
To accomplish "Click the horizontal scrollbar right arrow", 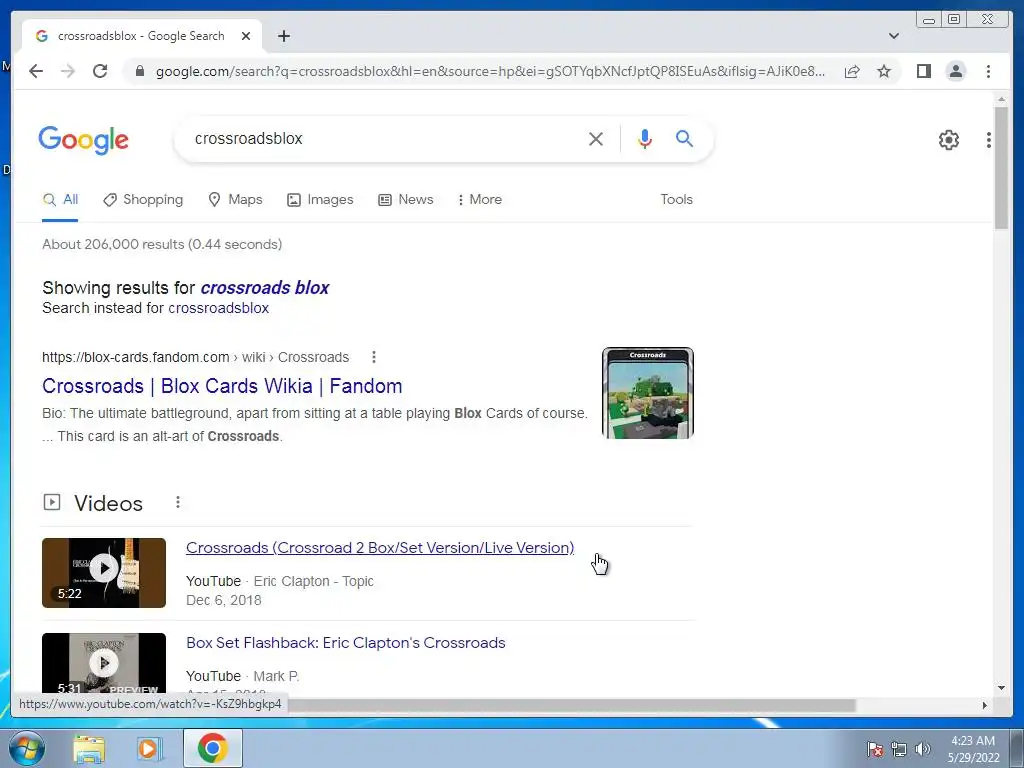I will 985,705.
